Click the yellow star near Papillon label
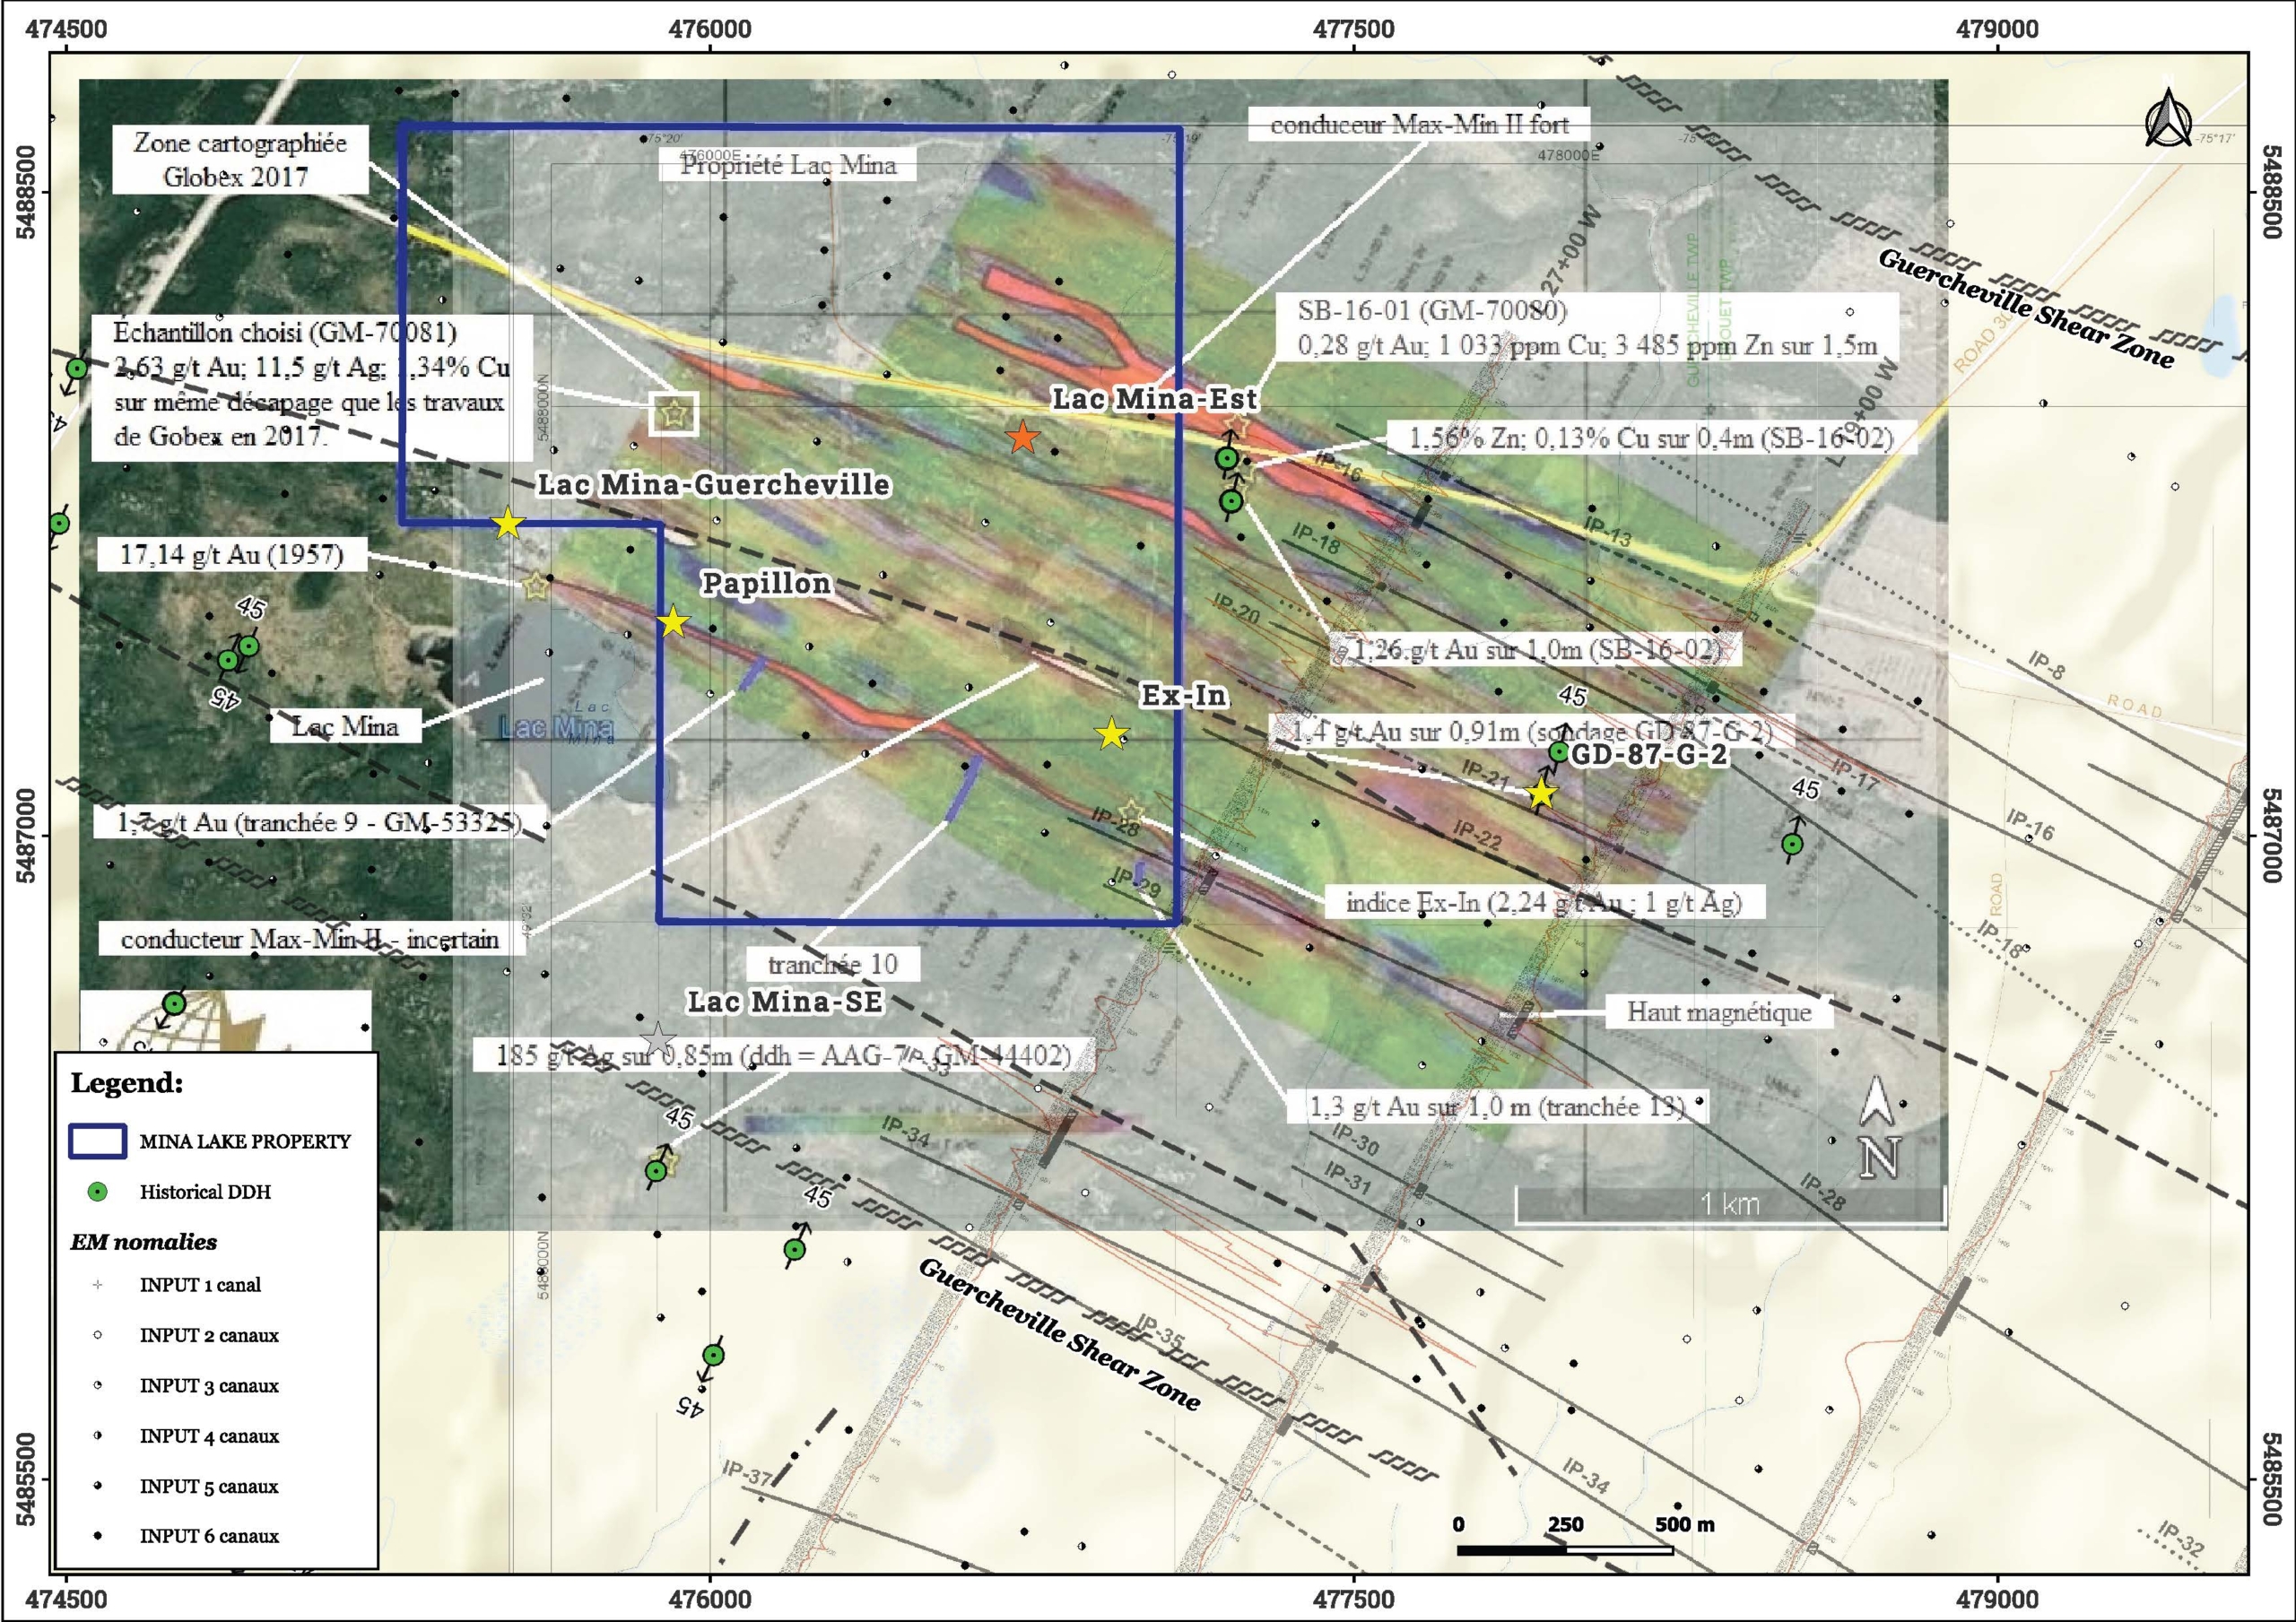2296x1622 pixels. coord(674,622)
